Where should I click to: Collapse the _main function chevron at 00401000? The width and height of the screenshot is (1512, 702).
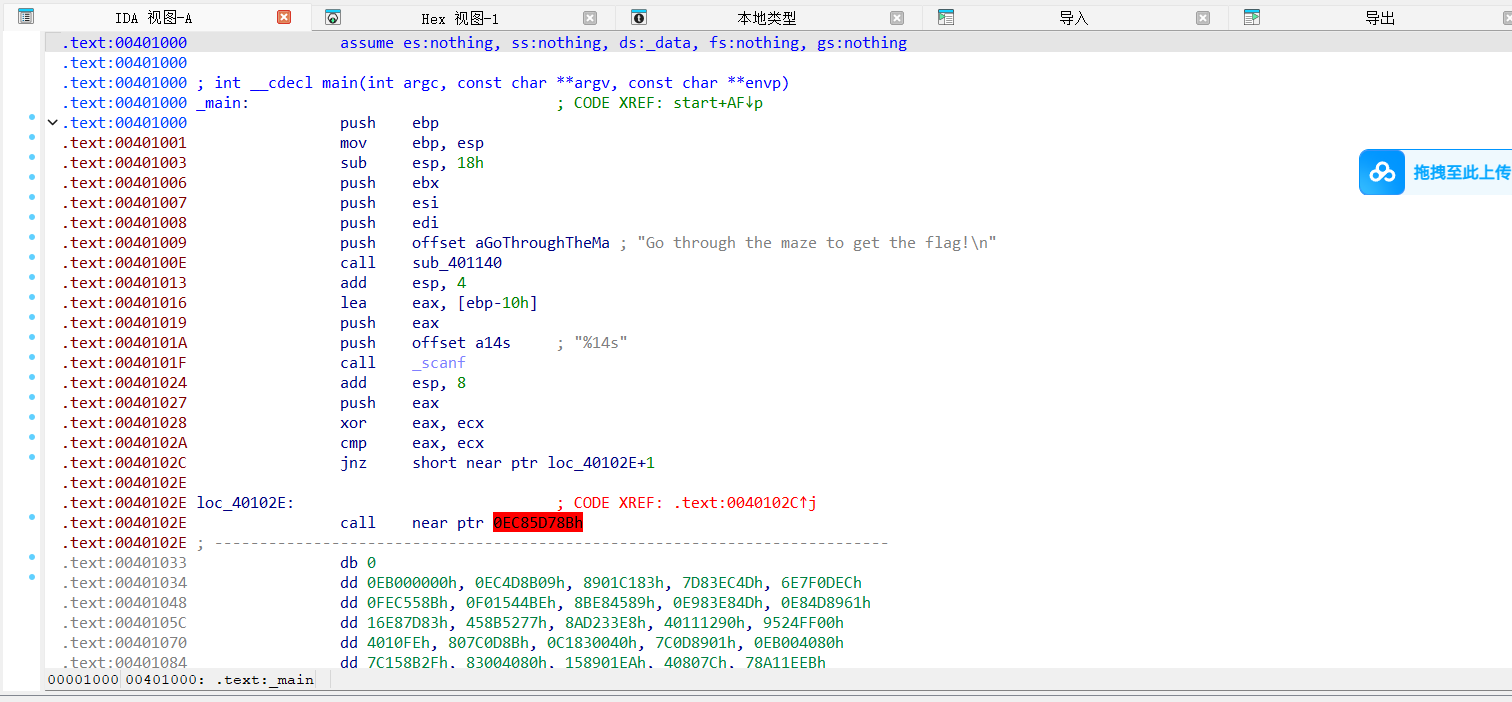coord(53,122)
